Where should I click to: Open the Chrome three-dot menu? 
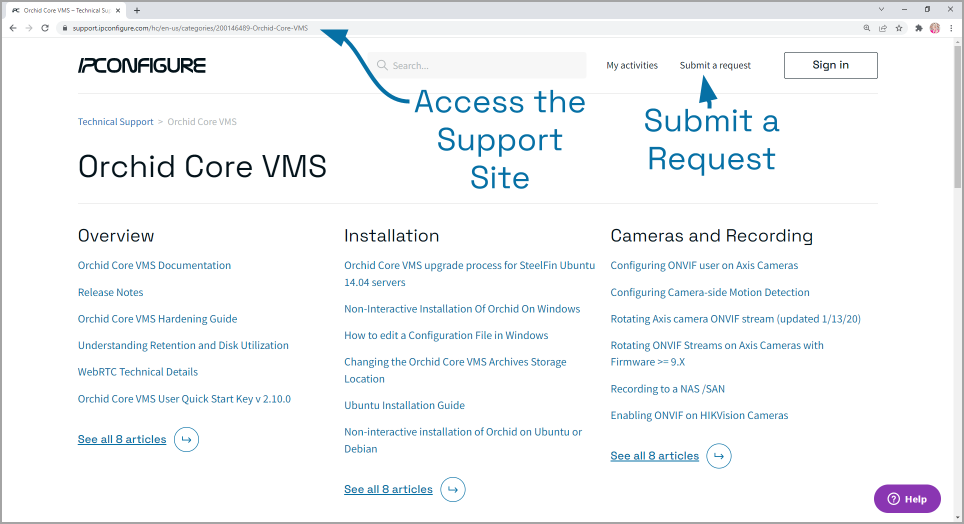click(x=950, y=28)
